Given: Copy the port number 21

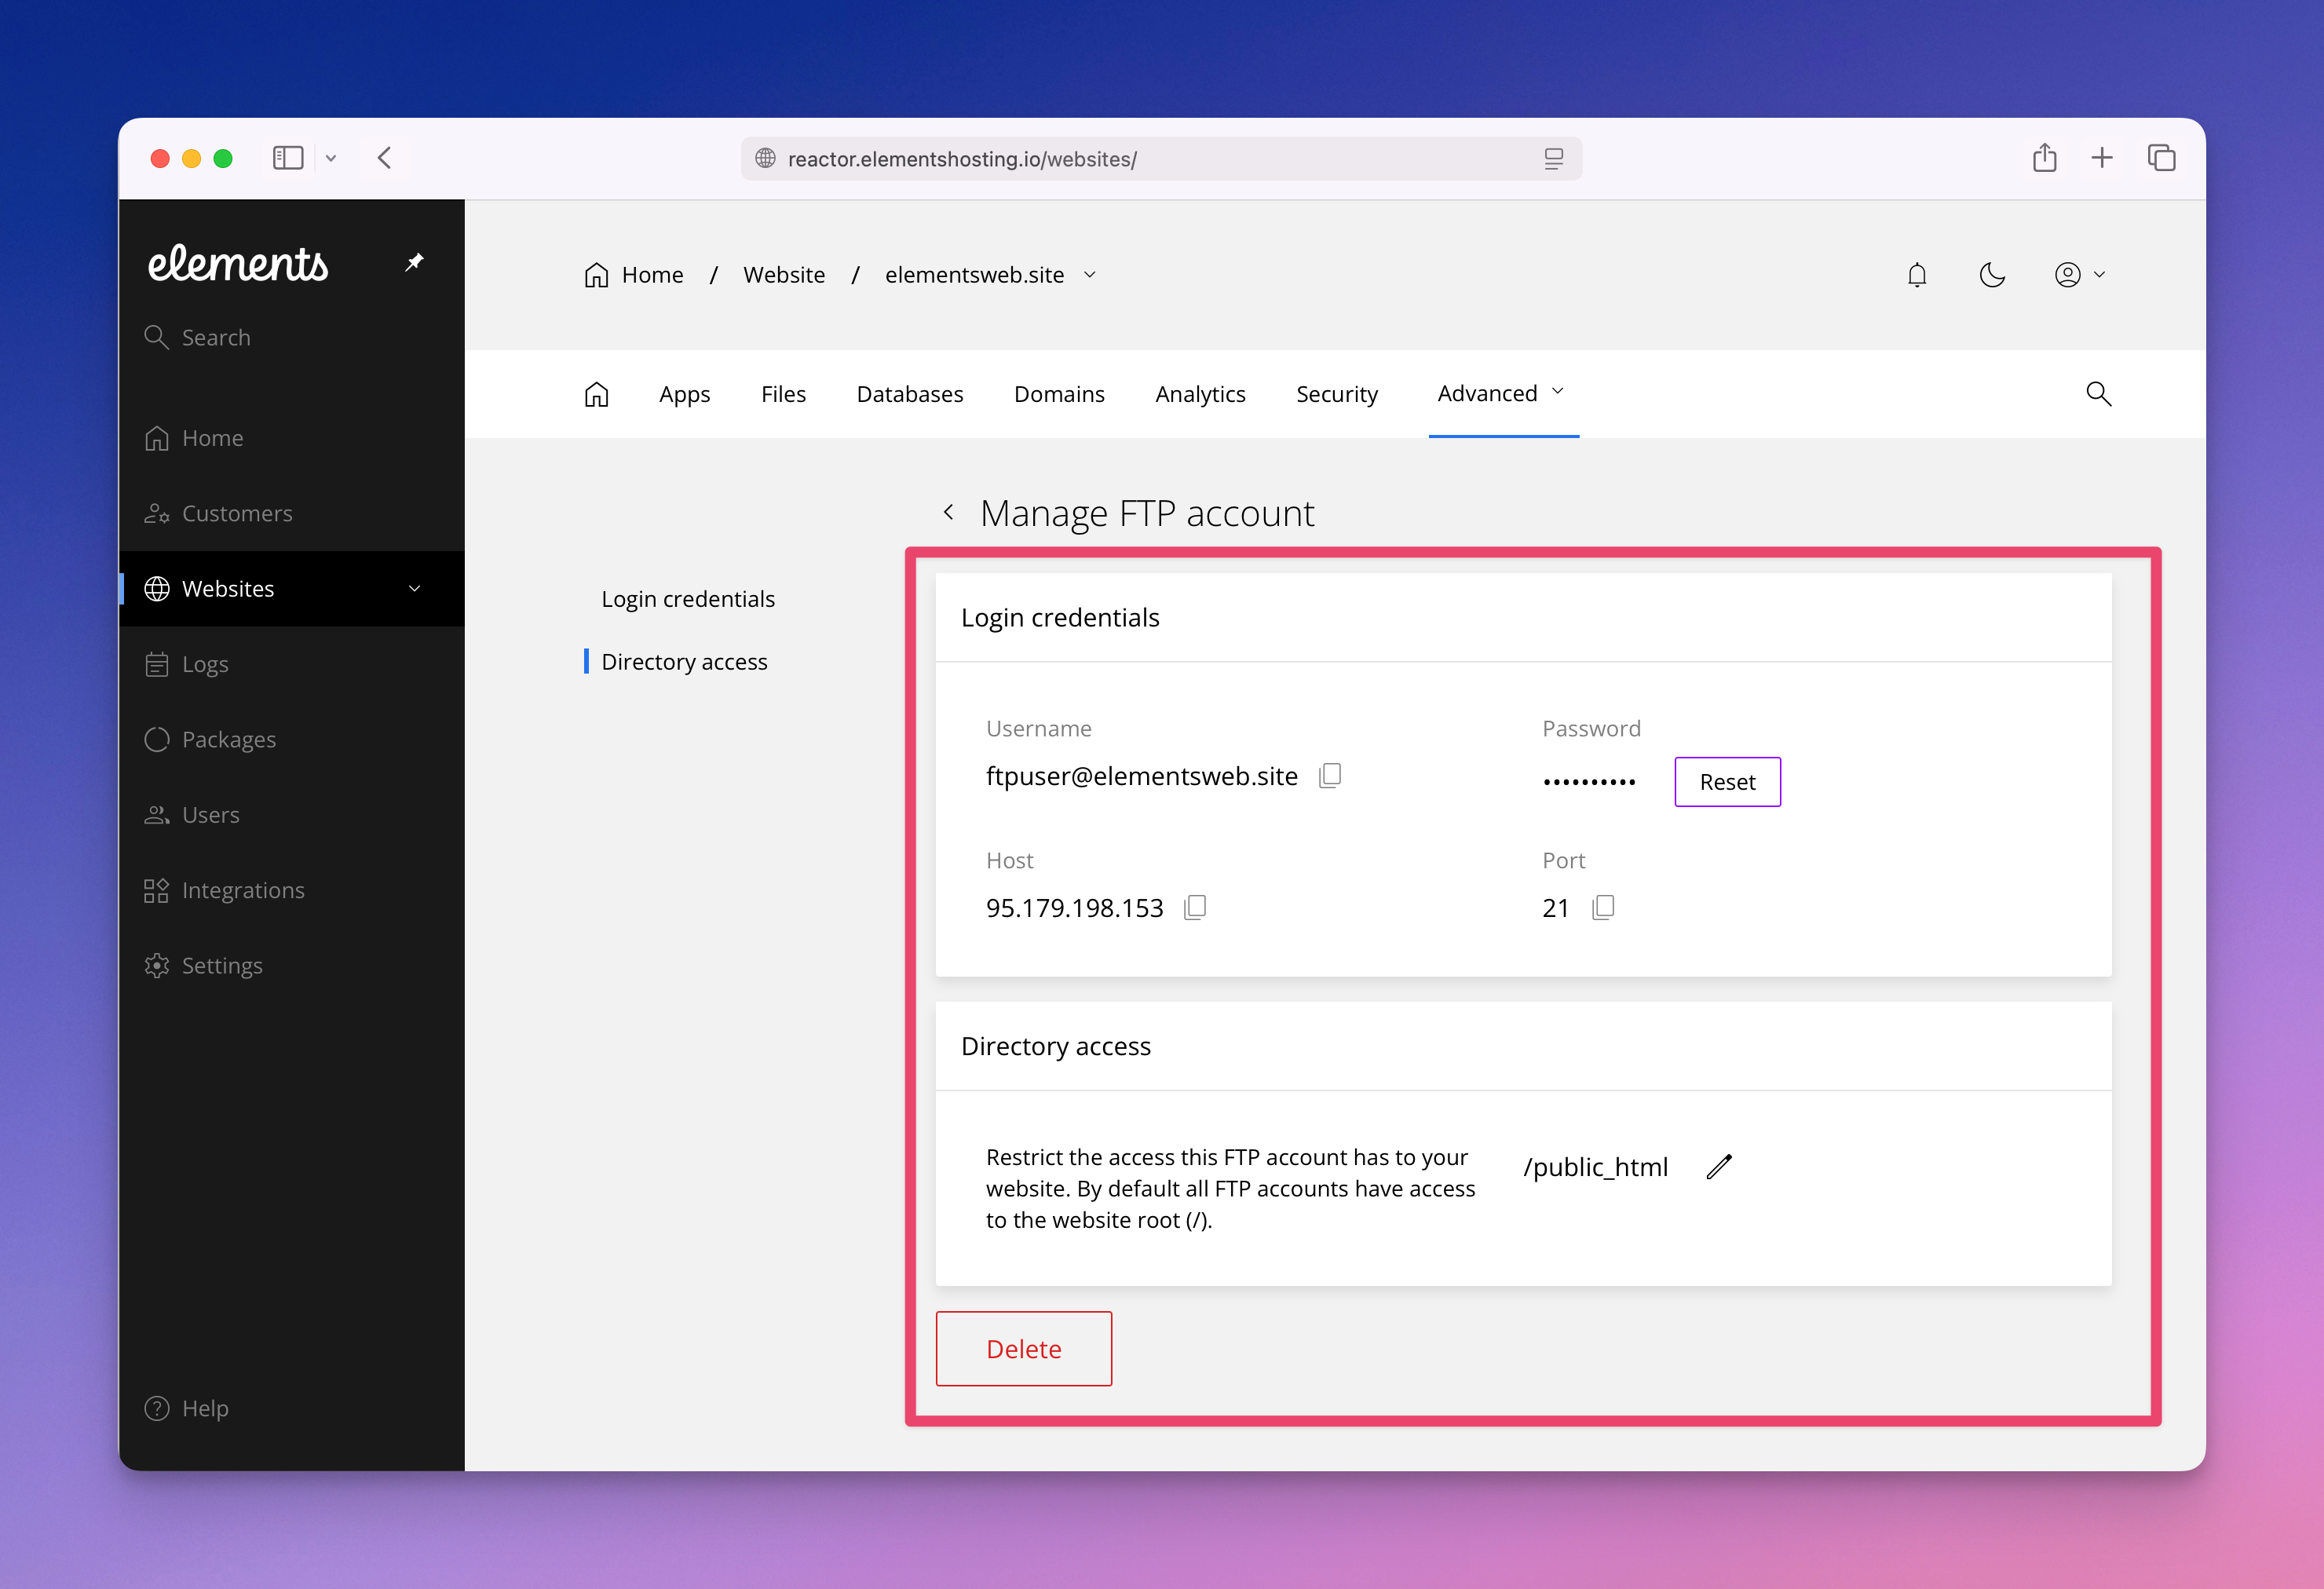Looking at the screenshot, I should (1603, 907).
